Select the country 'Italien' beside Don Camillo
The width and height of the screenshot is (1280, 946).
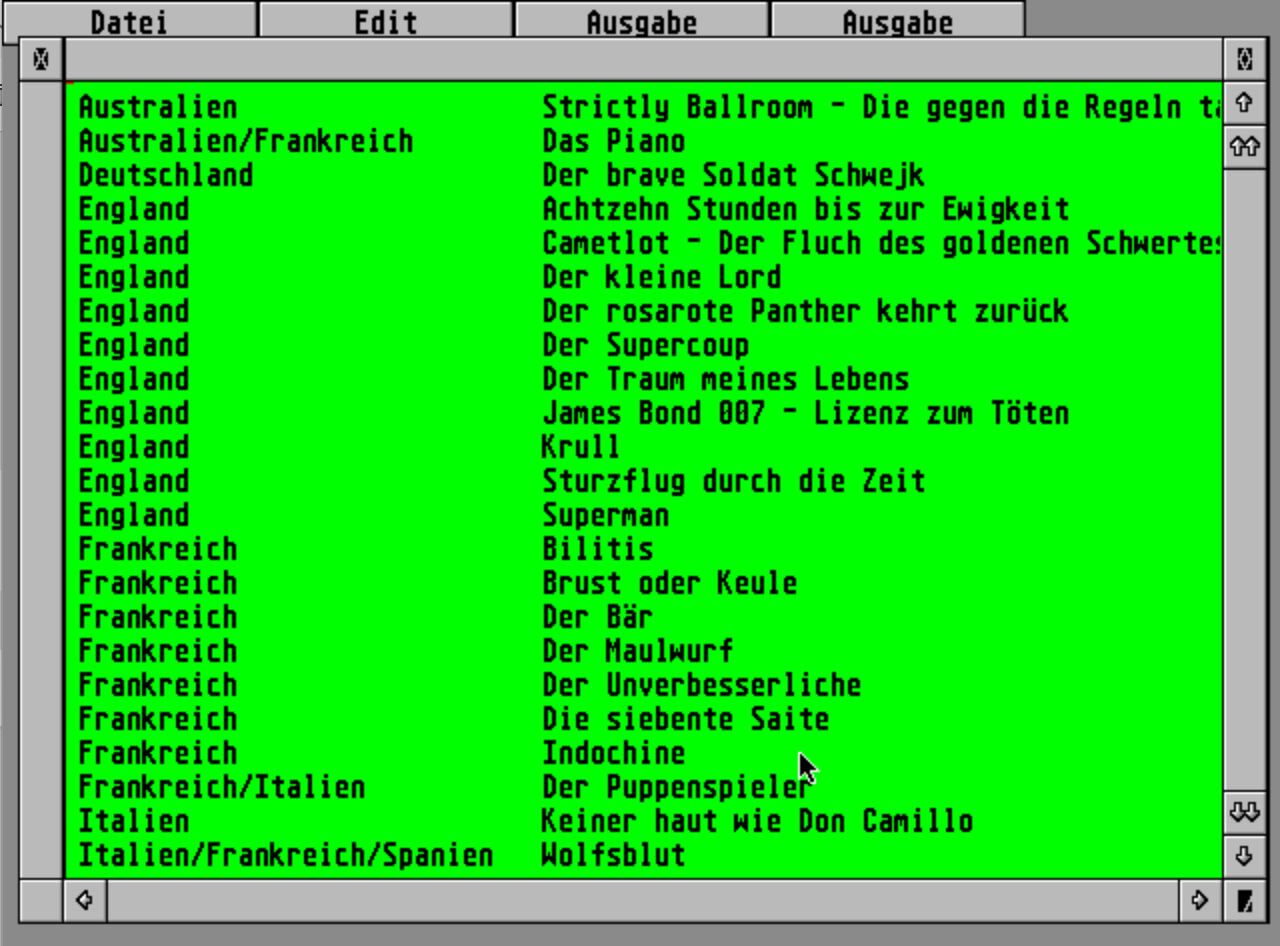134,821
